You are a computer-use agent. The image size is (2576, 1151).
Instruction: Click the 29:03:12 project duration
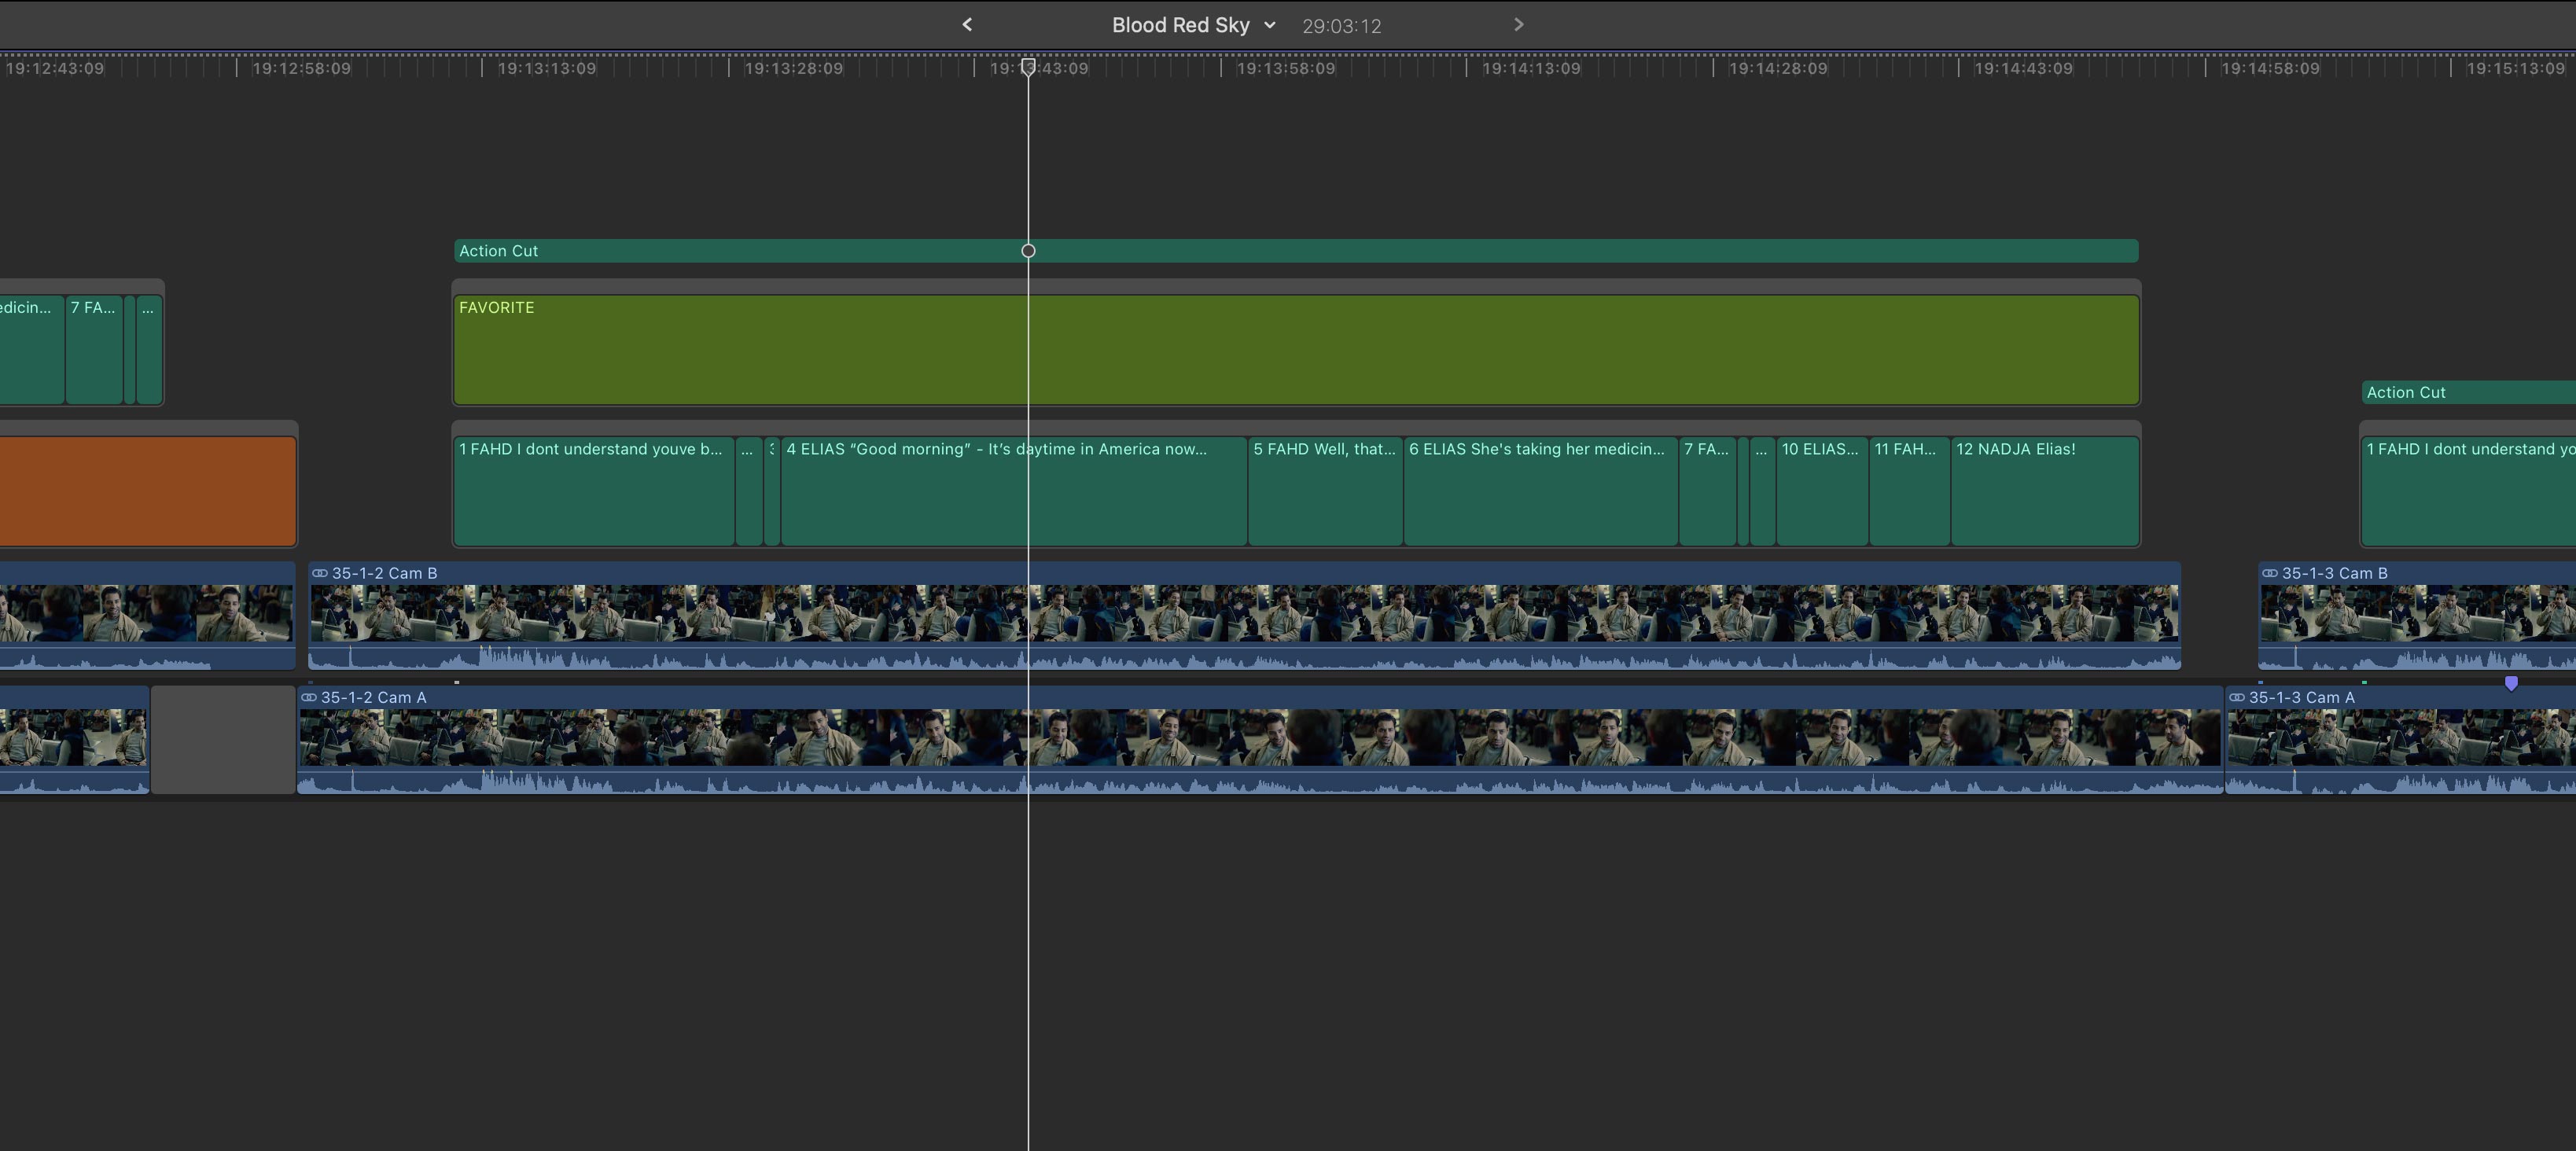pyautogui.click(x=1341, y=26)
